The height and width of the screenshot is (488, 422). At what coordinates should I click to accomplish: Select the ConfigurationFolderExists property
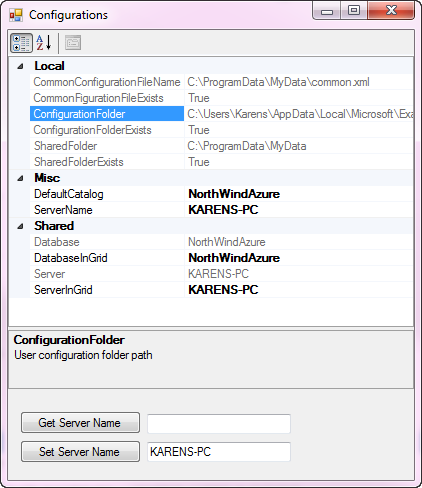107,130
